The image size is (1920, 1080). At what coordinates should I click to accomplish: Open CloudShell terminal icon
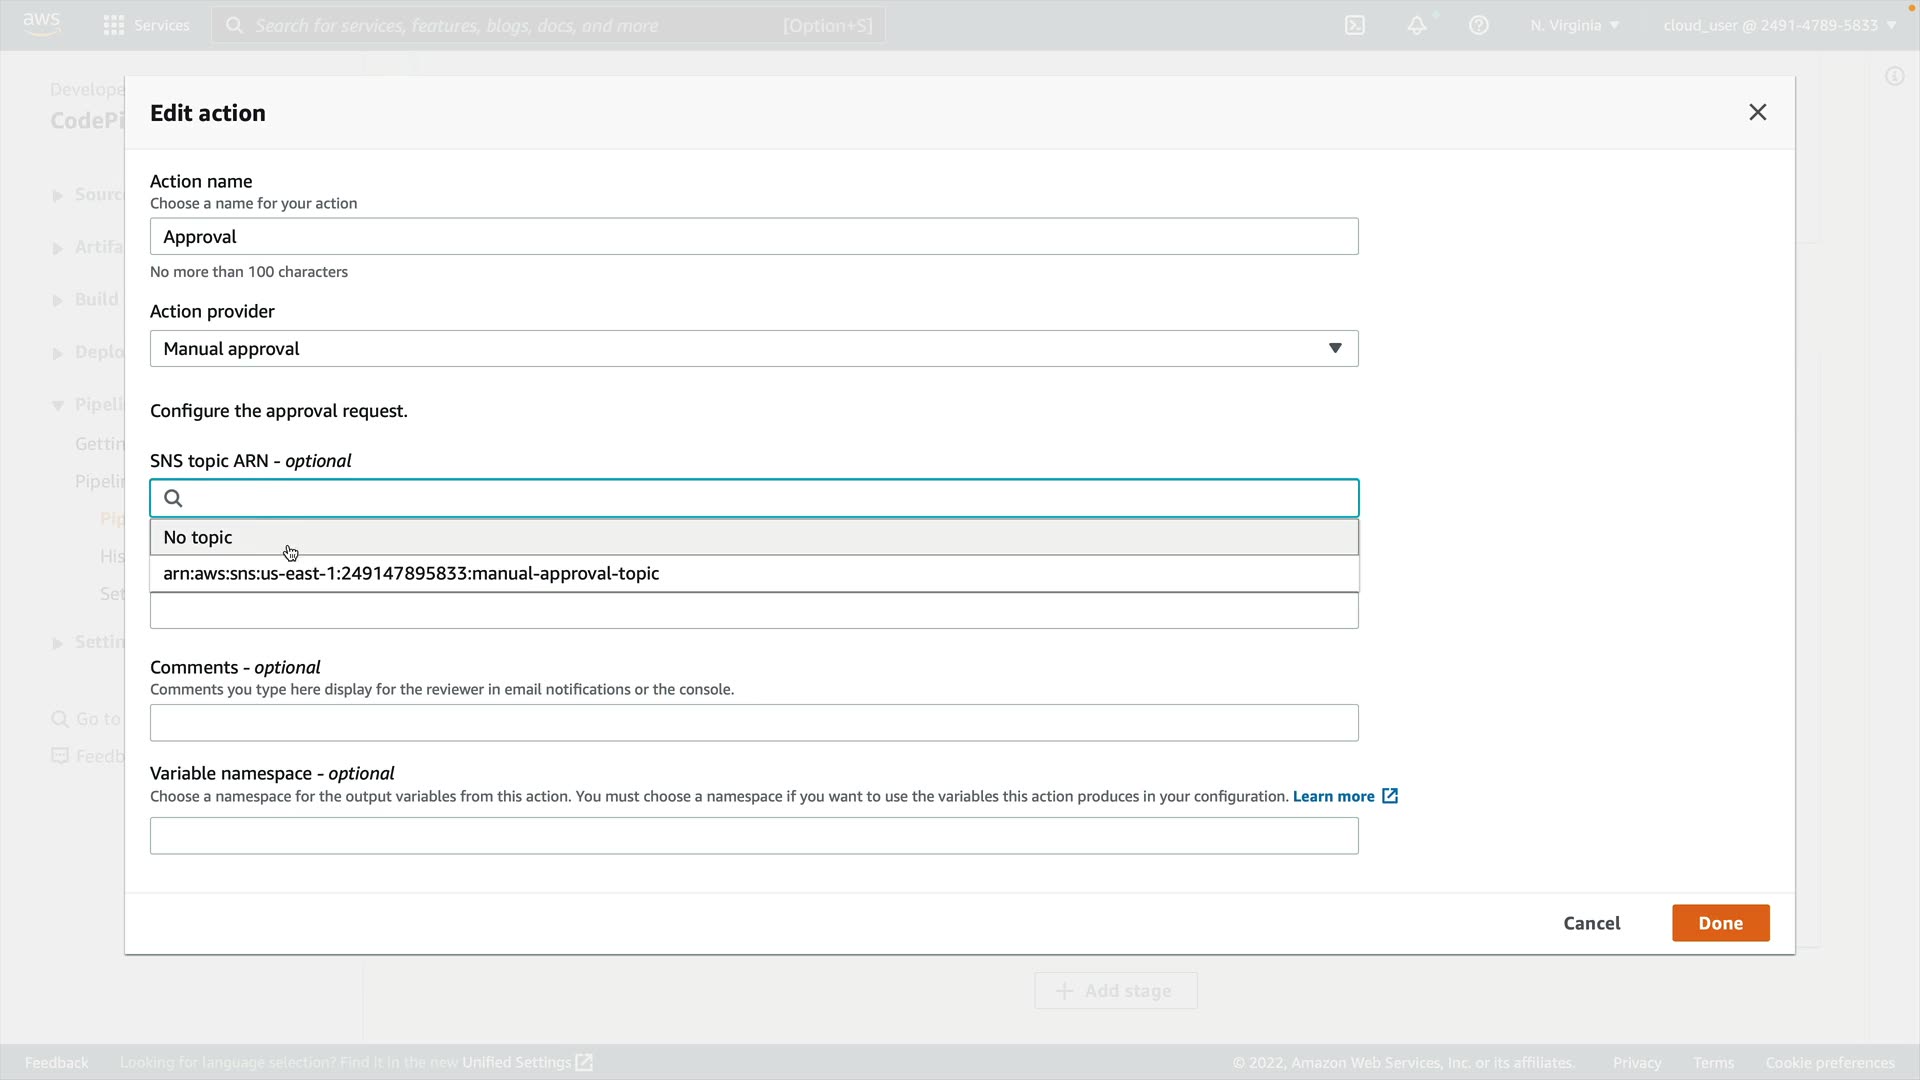tap(1355, 25)
